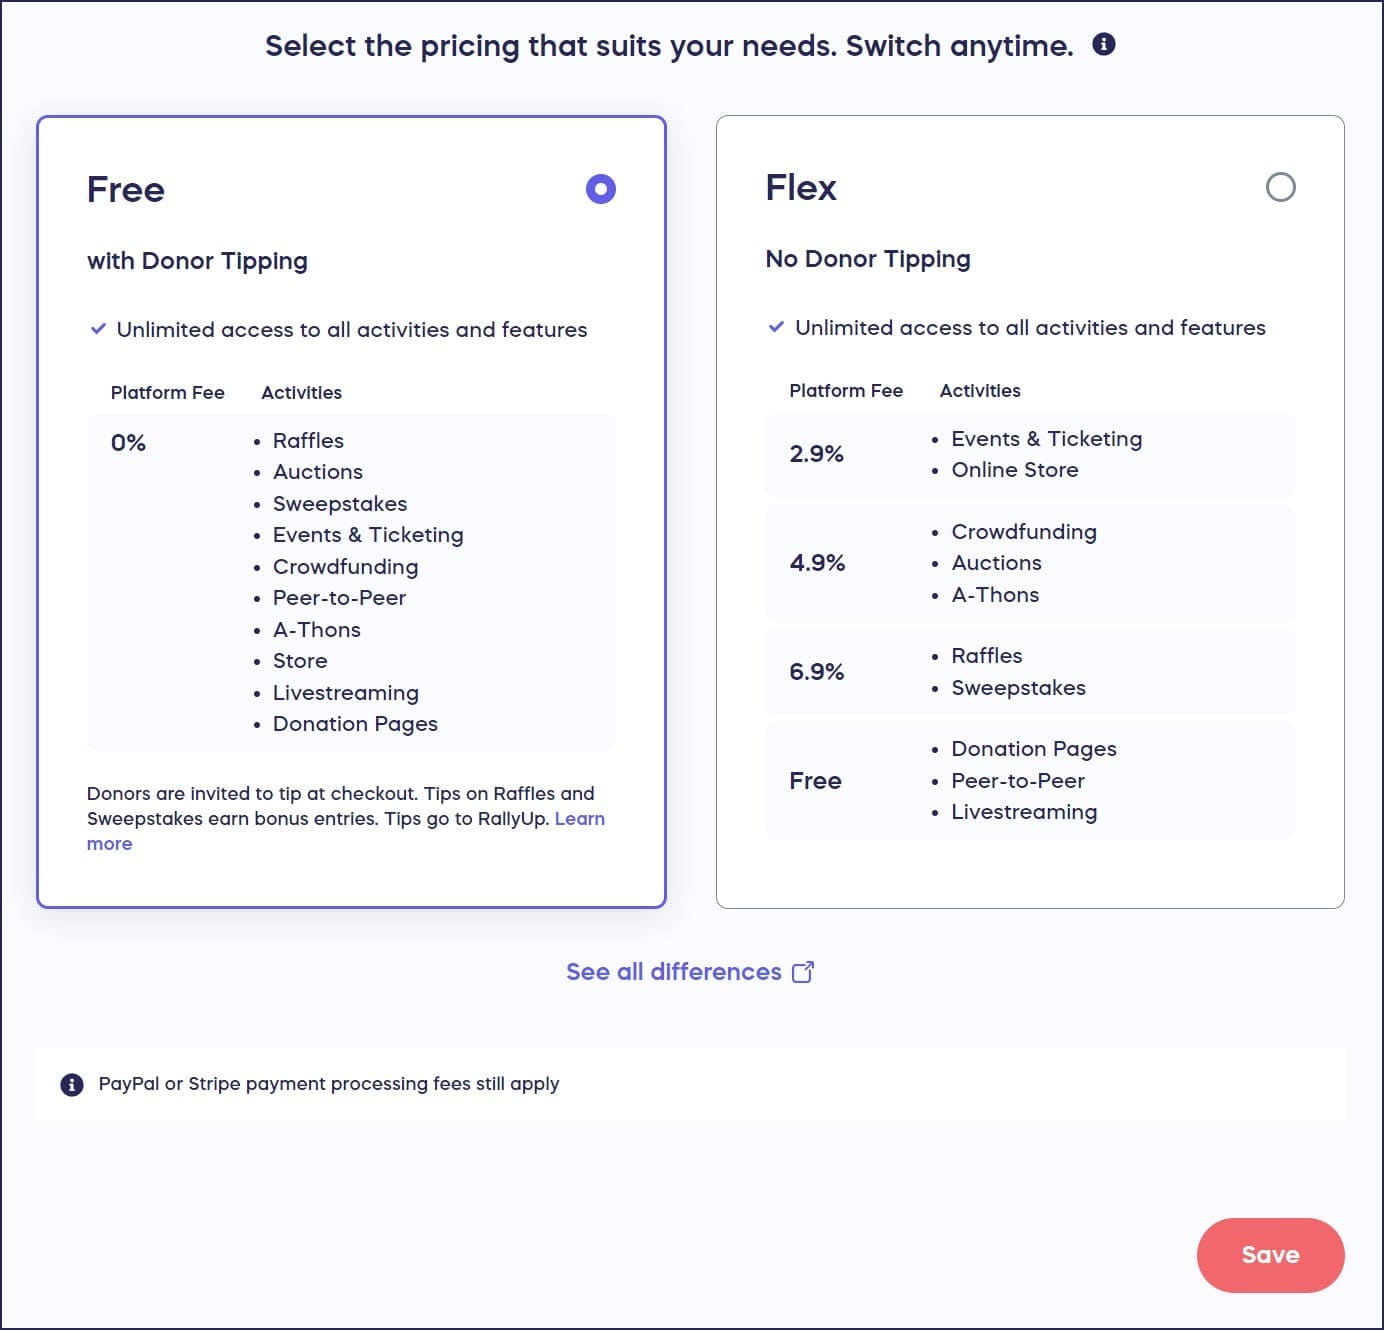Click the 6.9% platform fee in Flex

point(816,672)
